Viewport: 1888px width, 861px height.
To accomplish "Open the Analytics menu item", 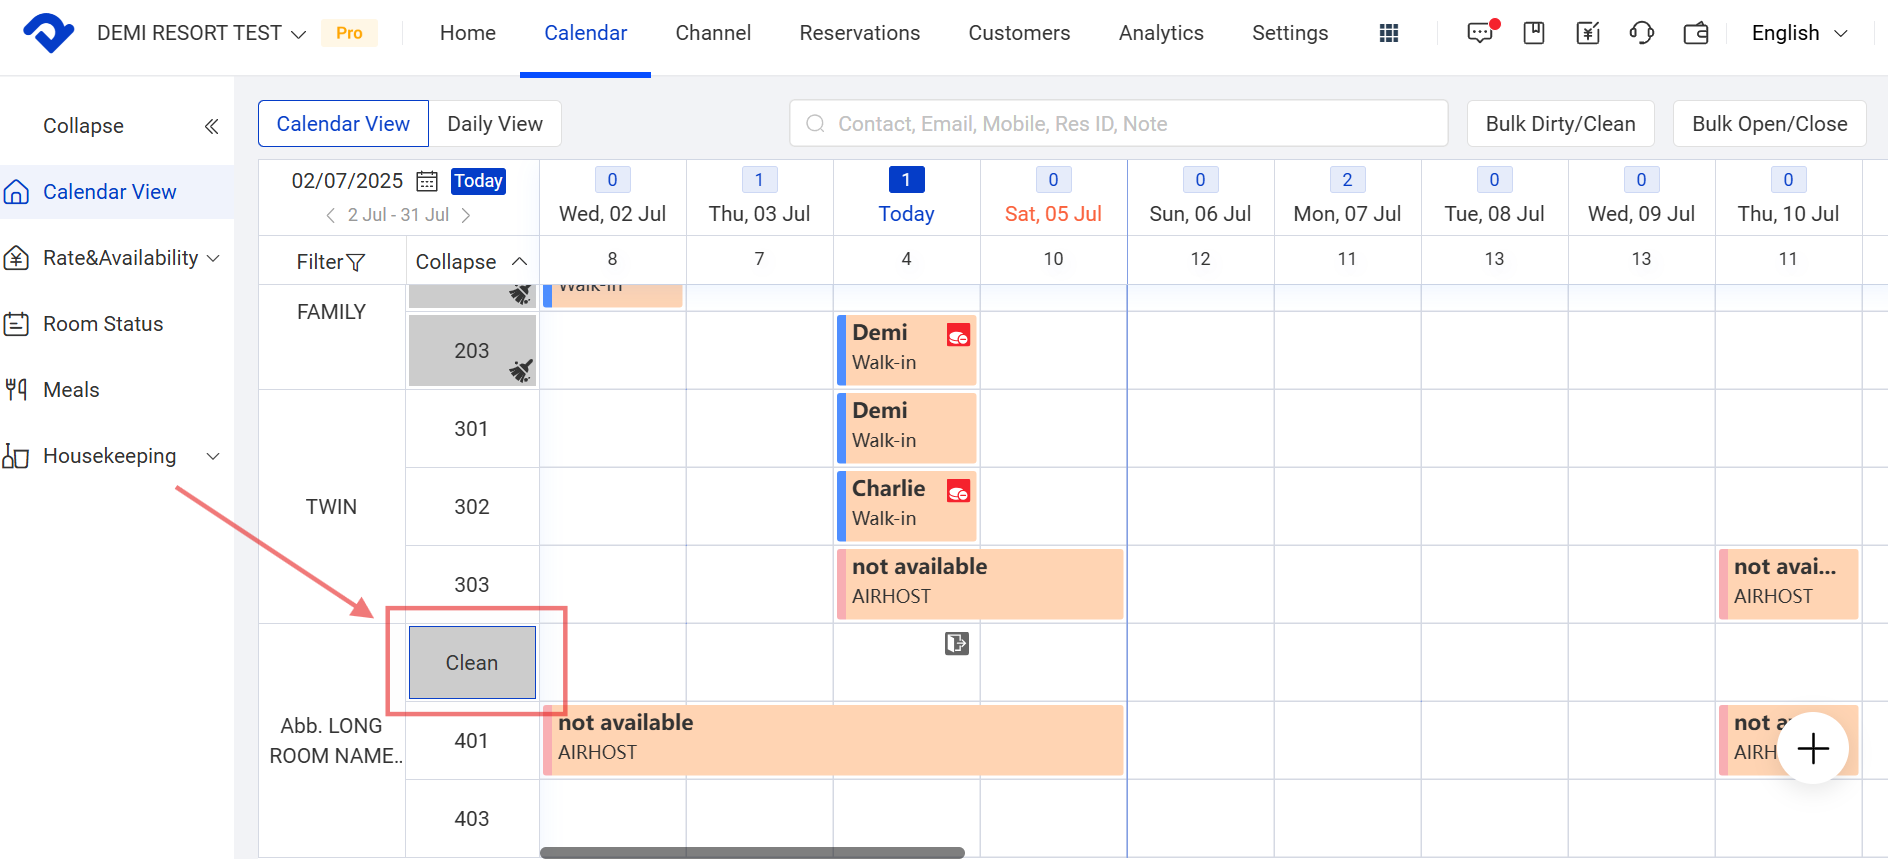I will [x=1160, y=33].
